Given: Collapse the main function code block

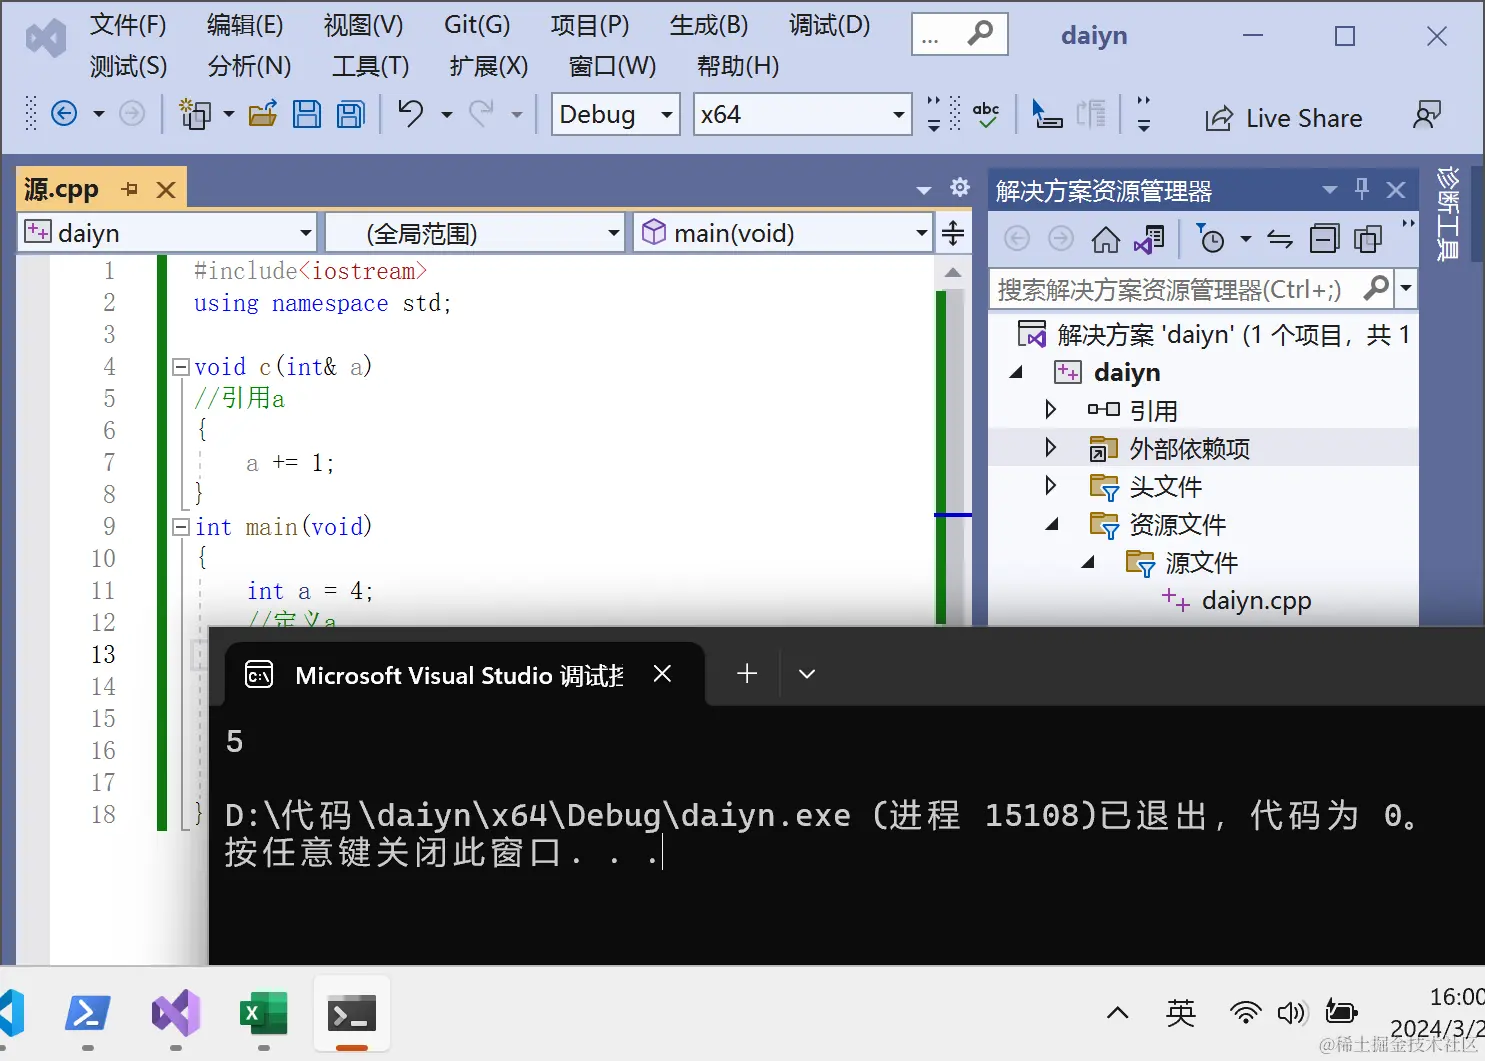Looking at the screenshot, I should coord(181,527).
